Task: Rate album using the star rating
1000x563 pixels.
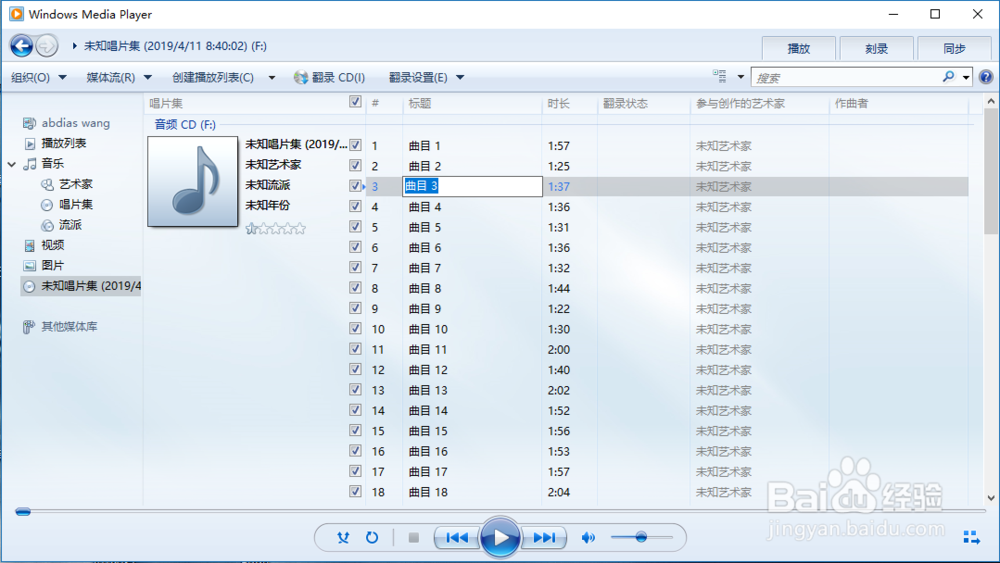Action: click(276, 228)
